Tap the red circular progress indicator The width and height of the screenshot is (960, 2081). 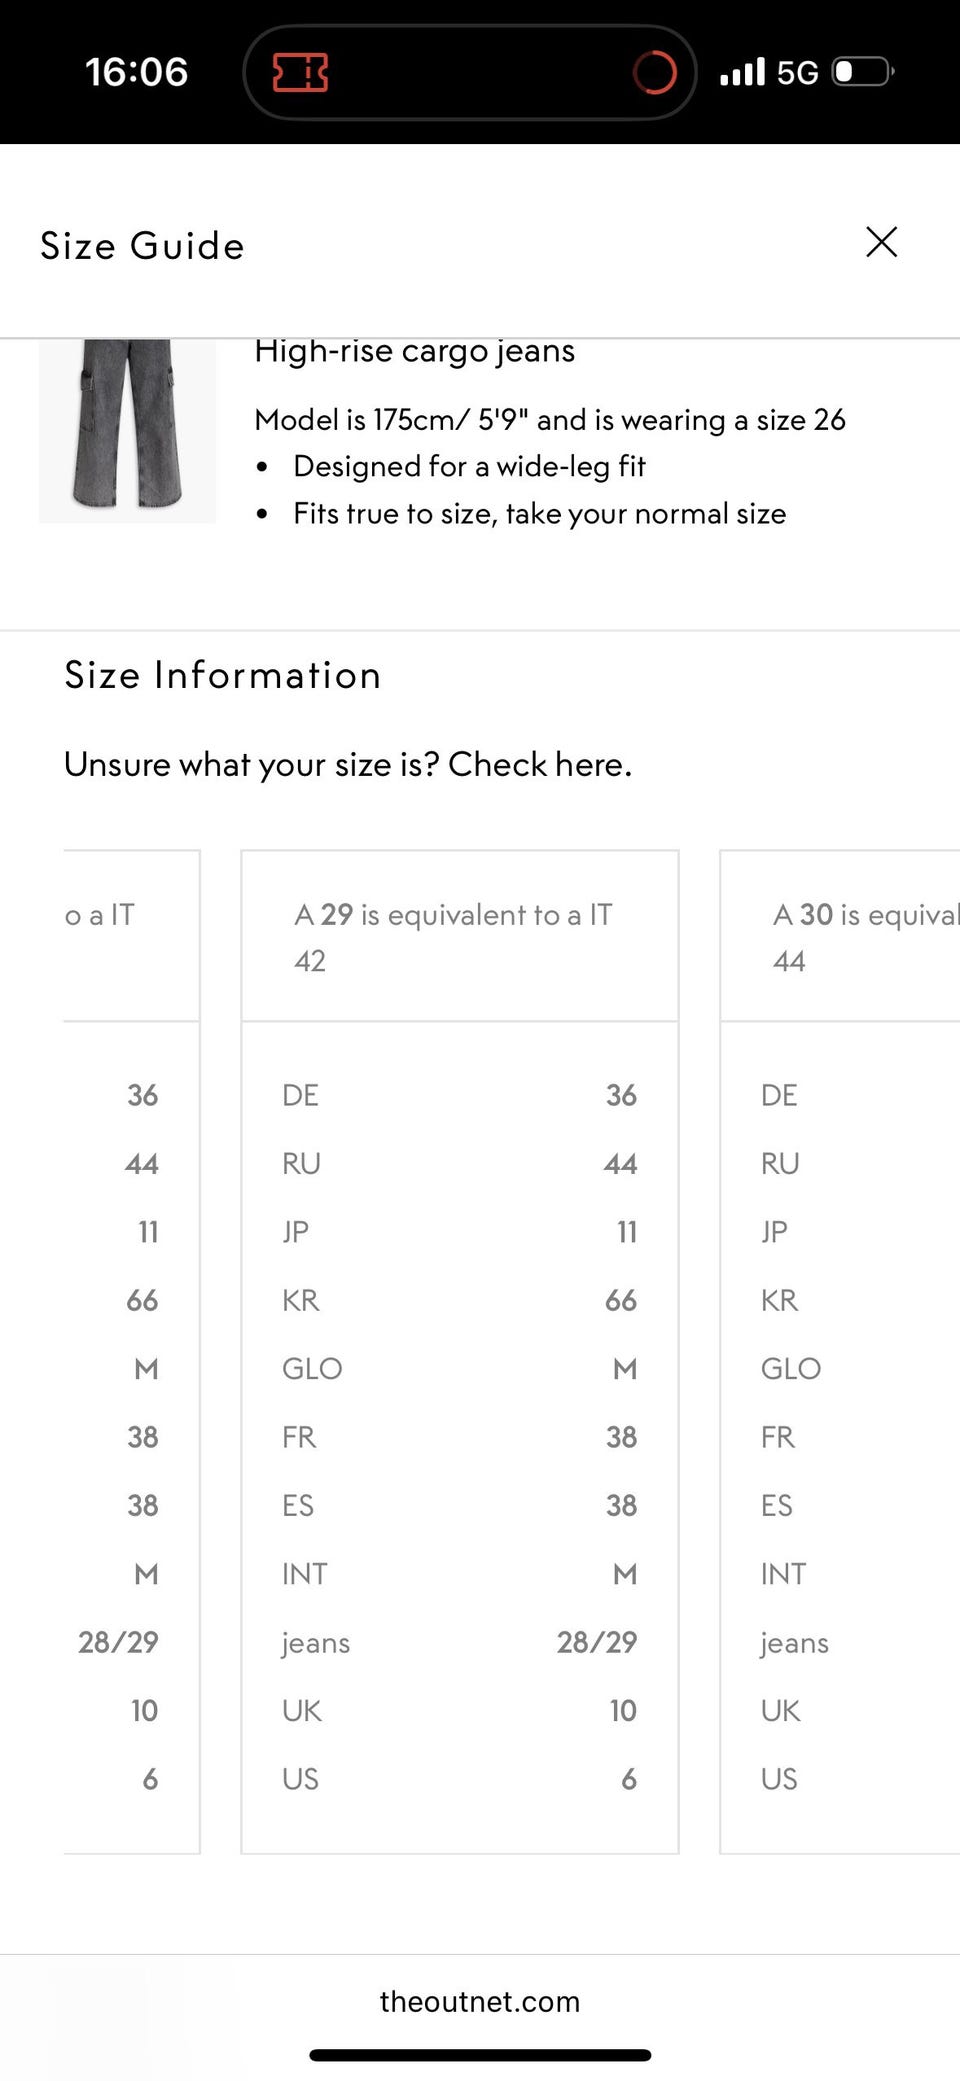(x=655, y=72)
